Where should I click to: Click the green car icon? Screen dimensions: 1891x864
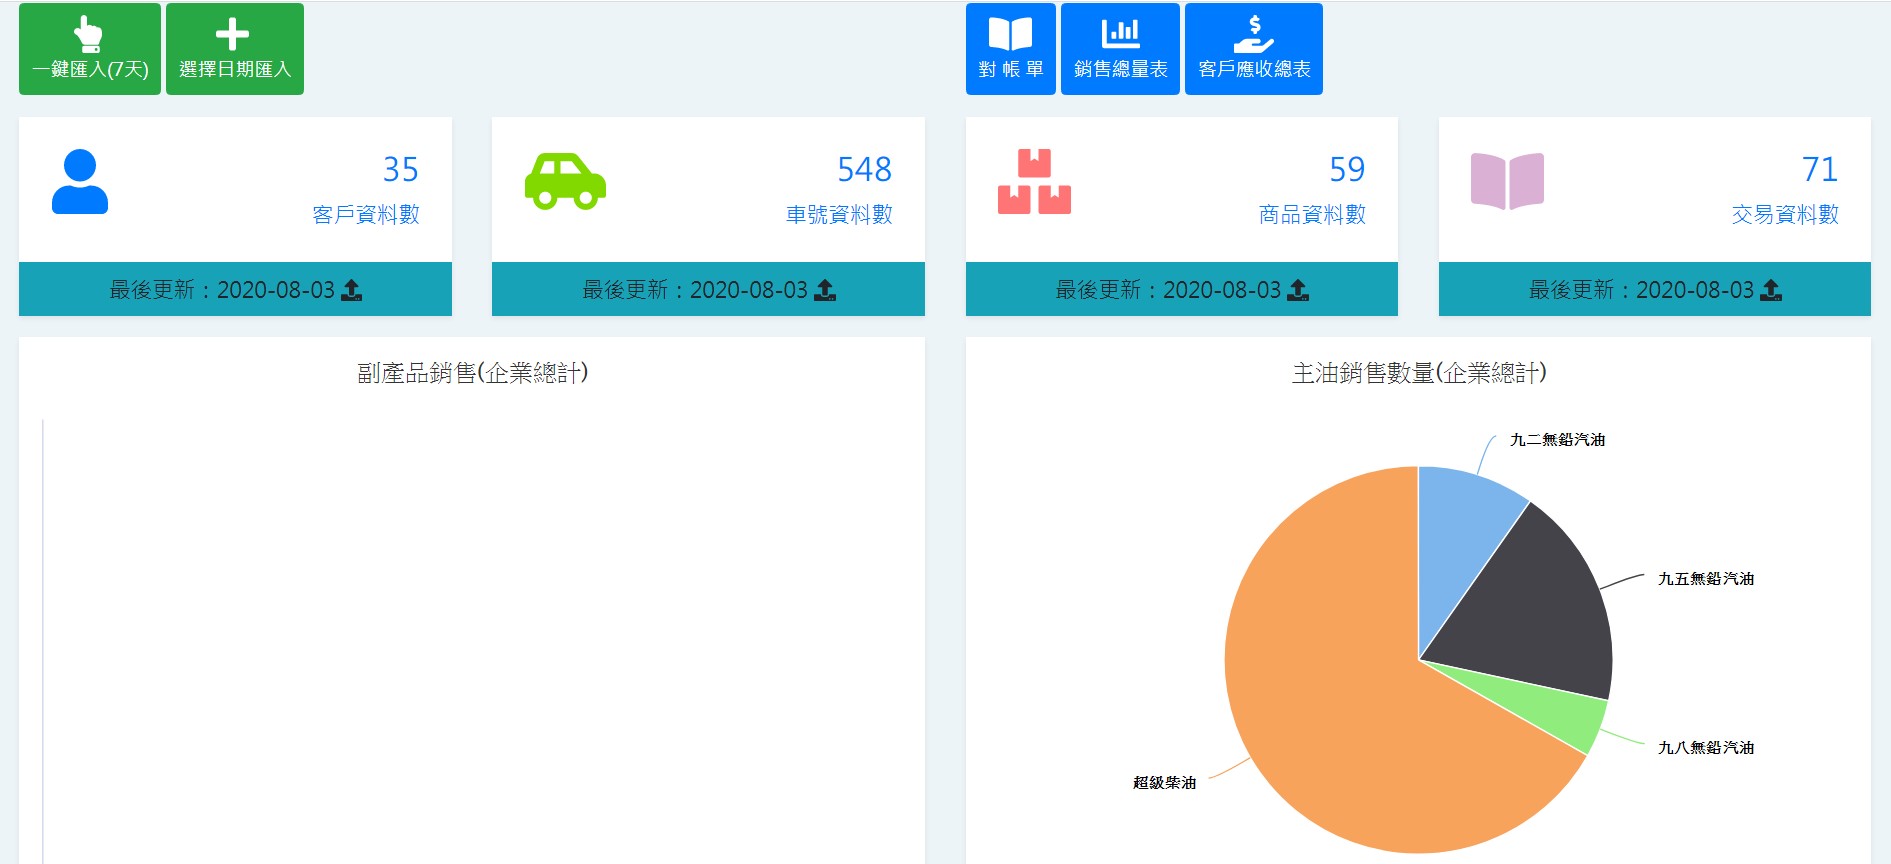tap(565, 181)
